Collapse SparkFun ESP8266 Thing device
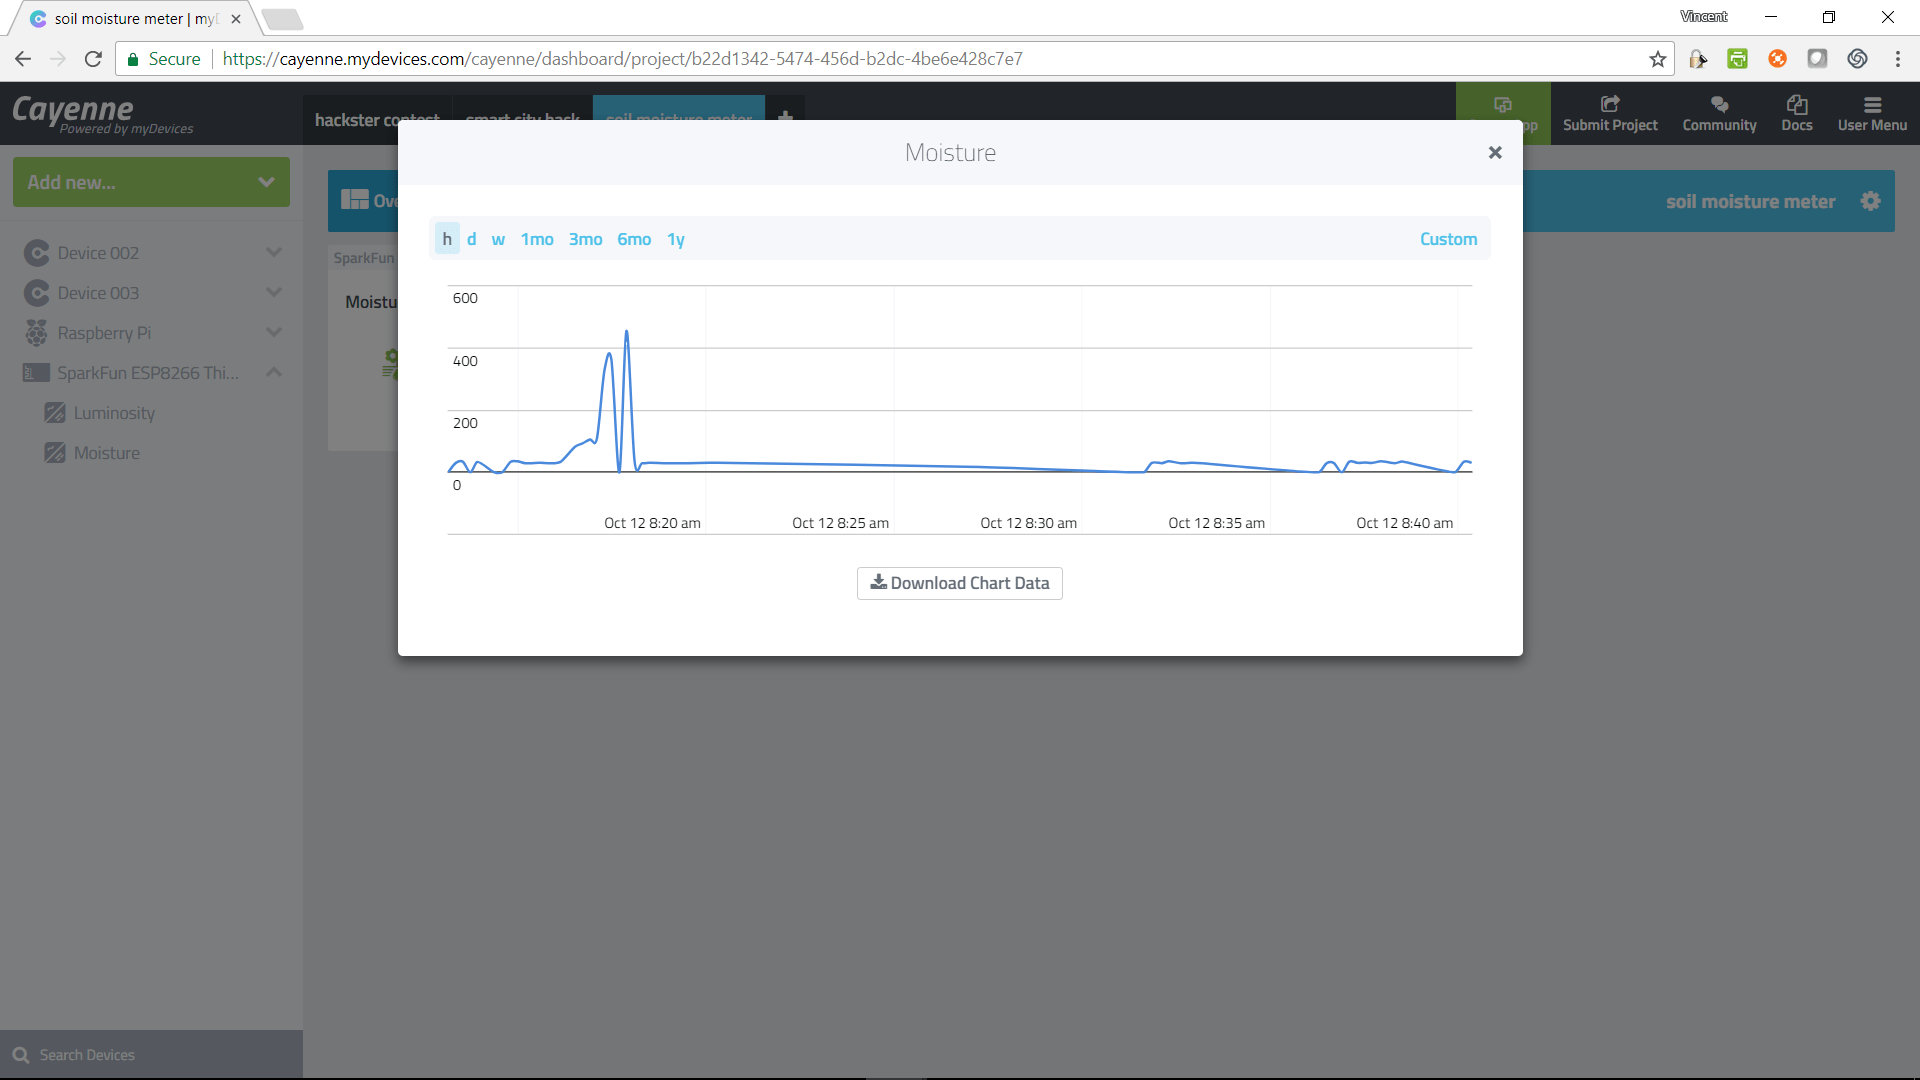The width and height of the screenshot is (1920, 1080). (x=273, y=373)
